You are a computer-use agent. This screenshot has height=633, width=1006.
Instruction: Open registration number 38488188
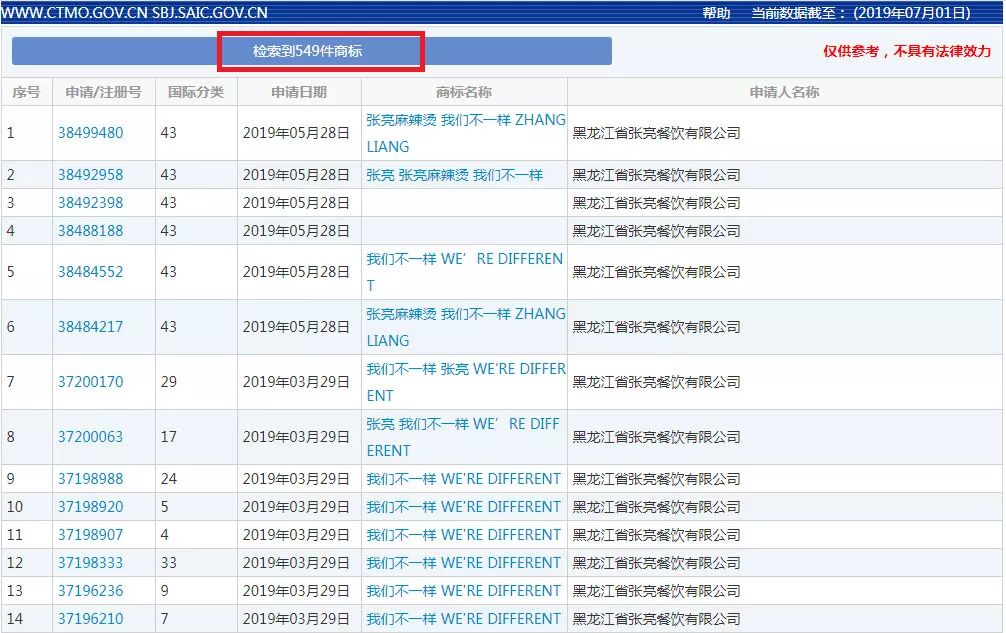click(90, 231)
